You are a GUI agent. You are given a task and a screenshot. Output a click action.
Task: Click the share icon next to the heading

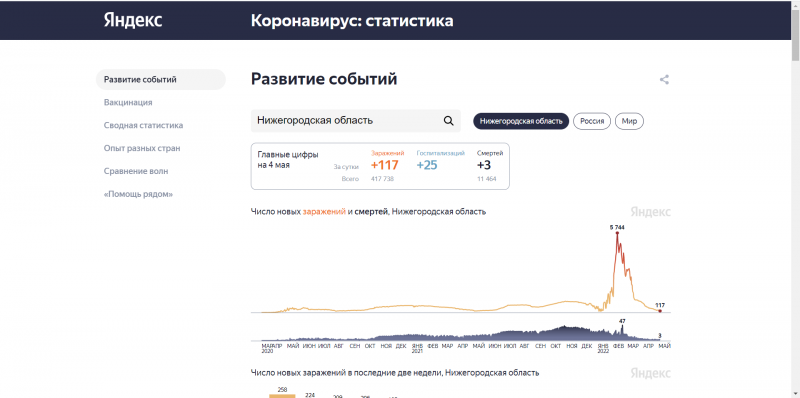coord(664,80)
